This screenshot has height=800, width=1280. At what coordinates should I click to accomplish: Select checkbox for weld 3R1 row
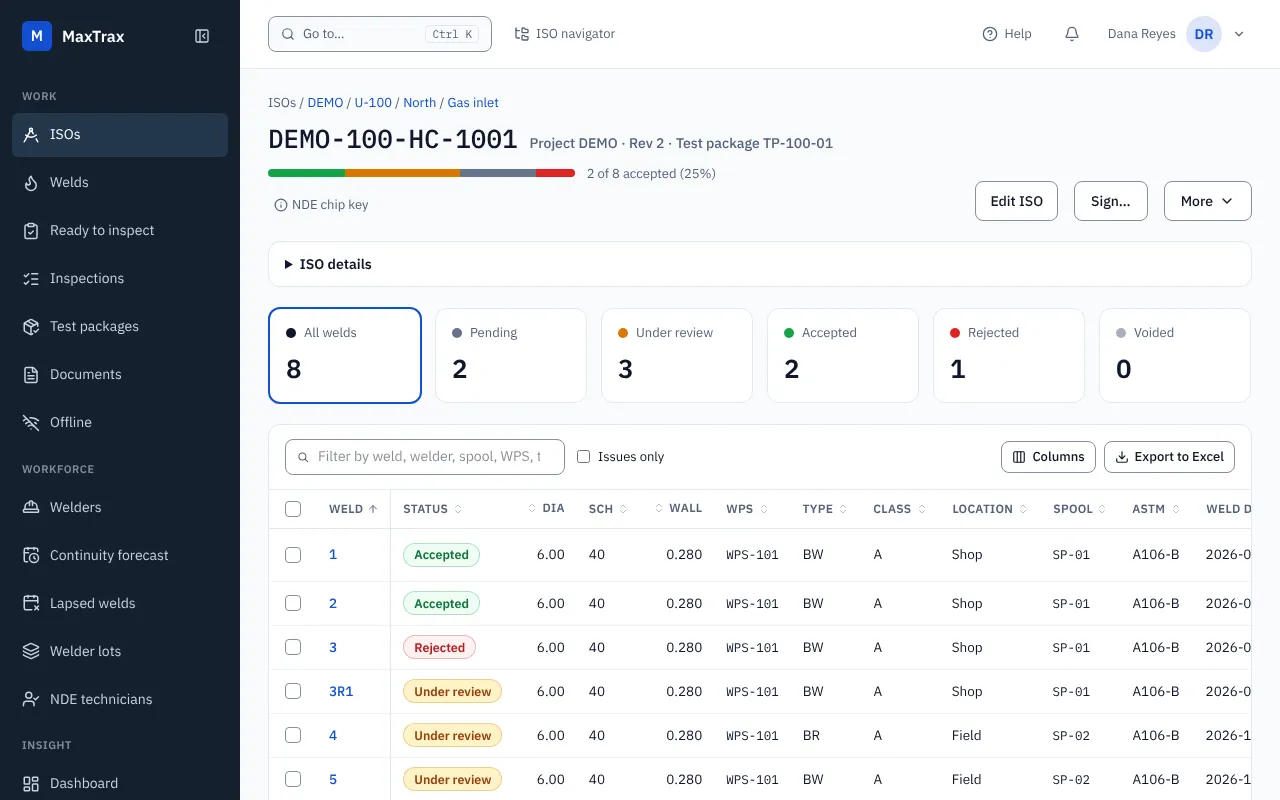click(x=293, y=691)
